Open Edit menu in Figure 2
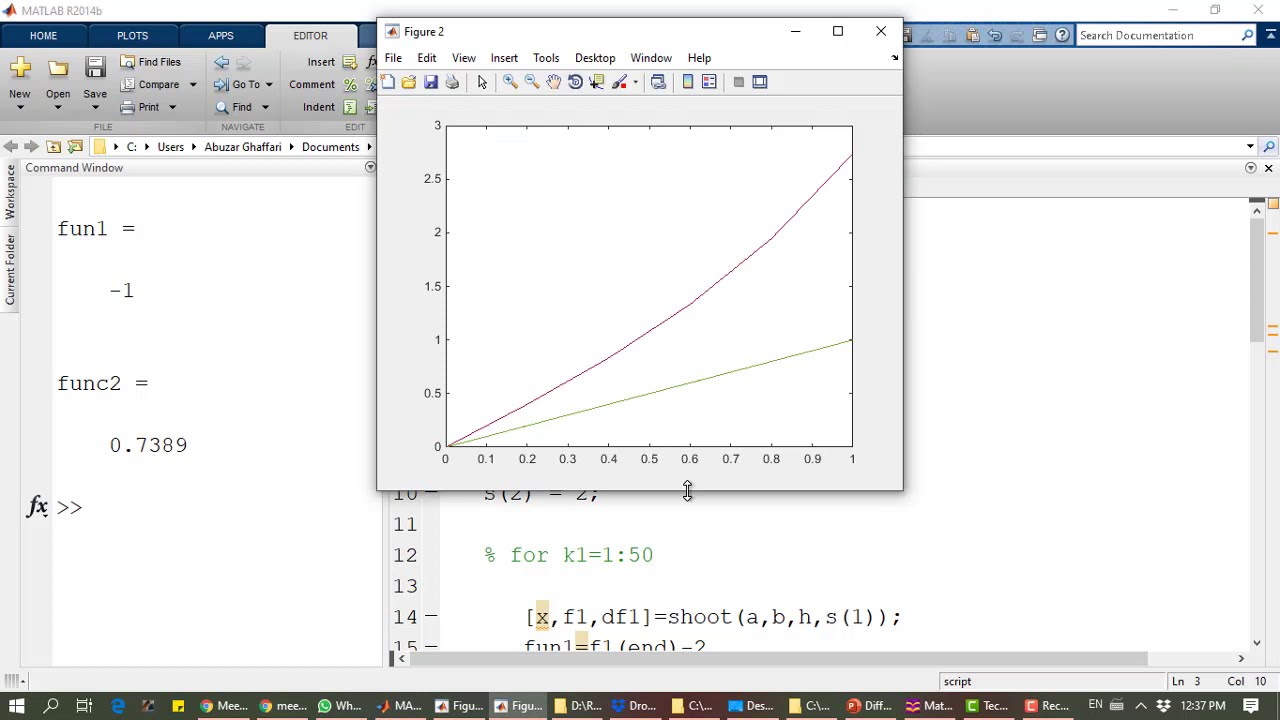Image resolution: width=1280 pixels, height=720 pixels. (x=427, y=58)
